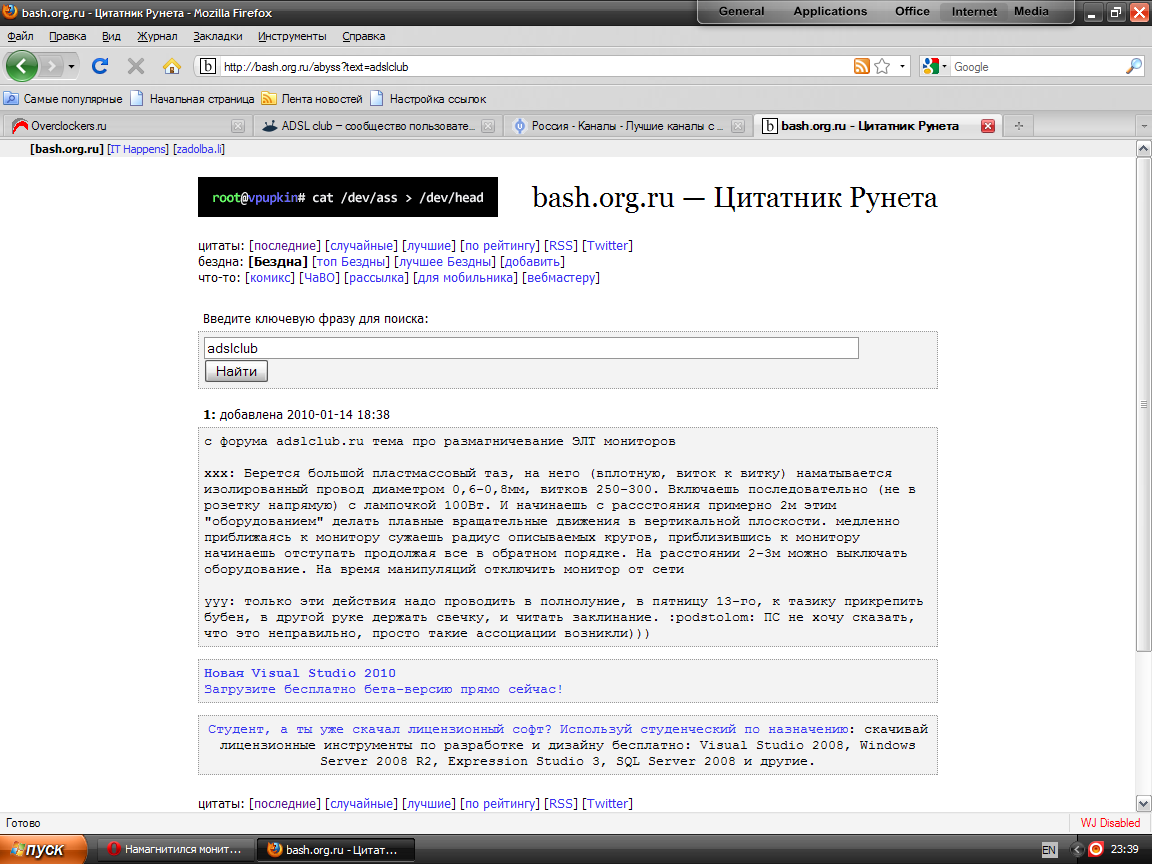Screen dimensions: 1152x864
Task: Open the list all tabs dropdown
Action: tap(1143, 126)
